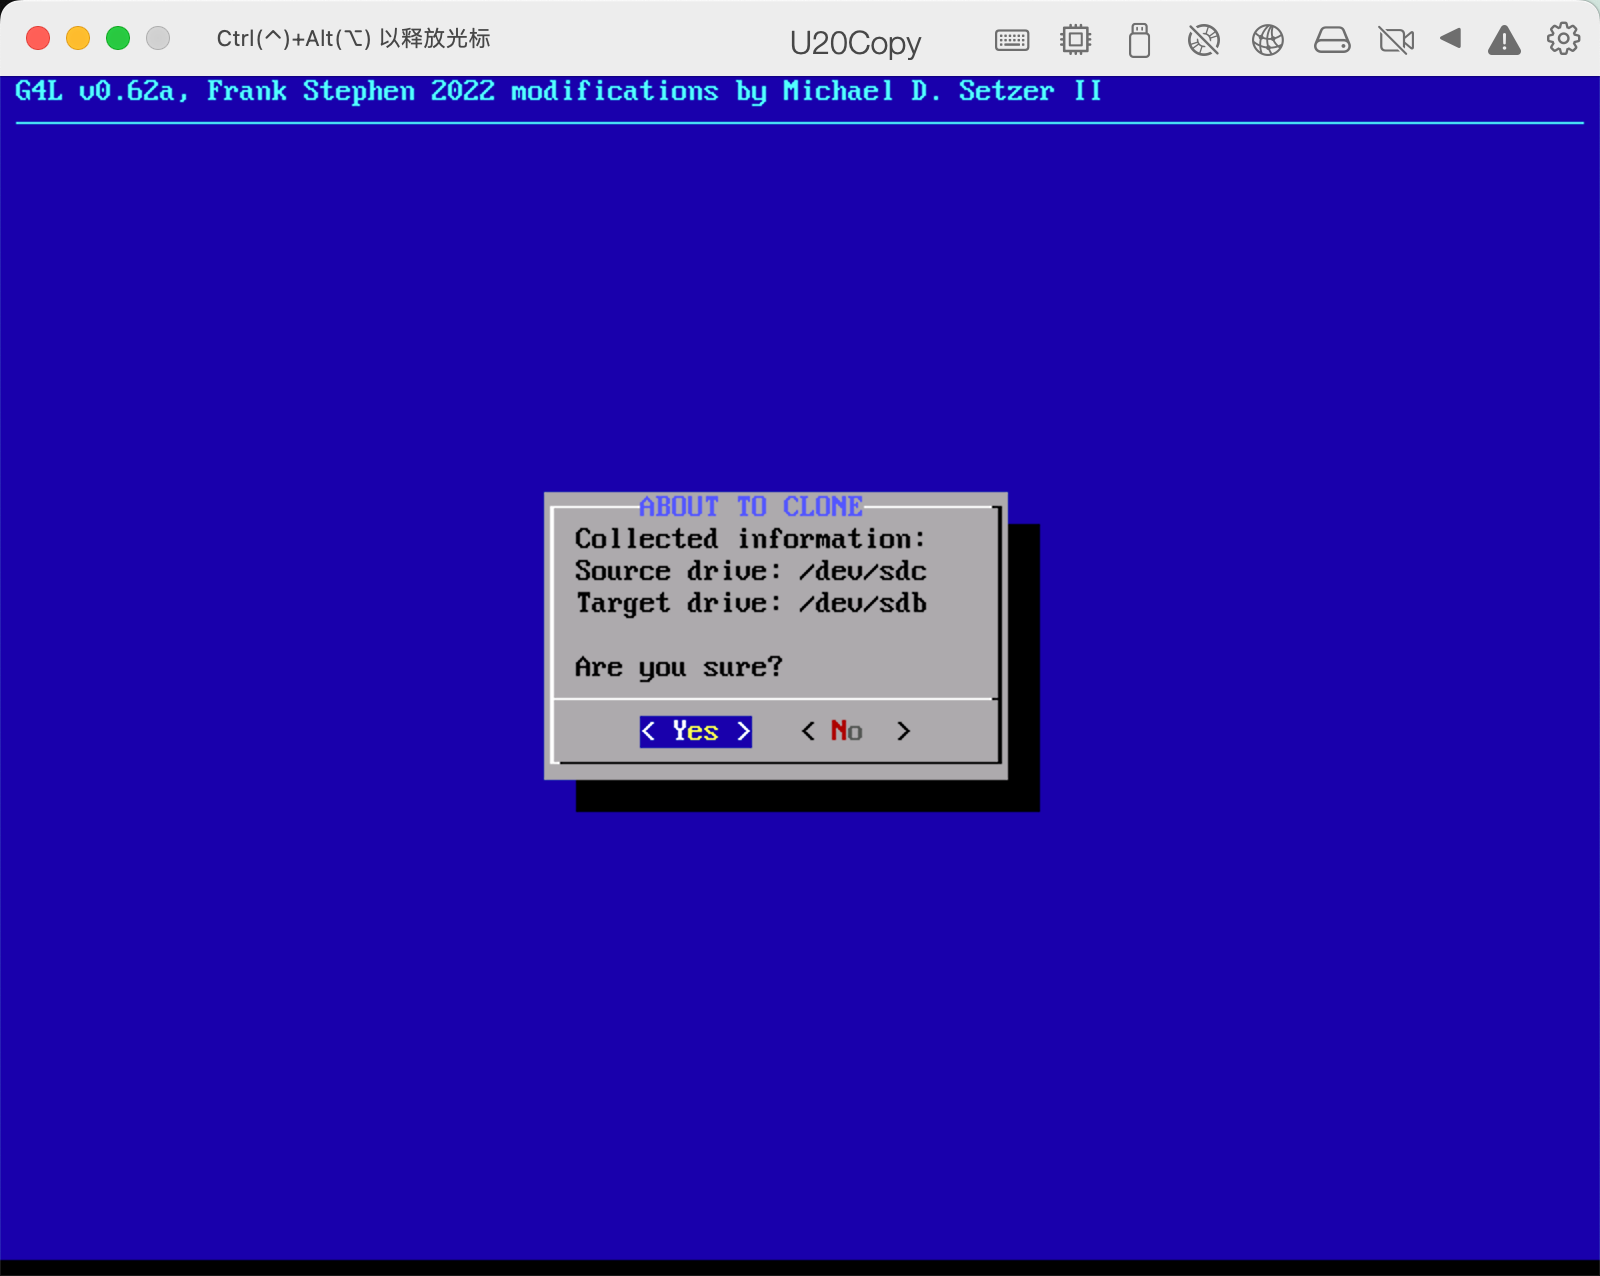Image resolution: width=1600 pixels, height=1276 pixels.
Task: Open the on-screen keyboard icon
Action: 1011,40
